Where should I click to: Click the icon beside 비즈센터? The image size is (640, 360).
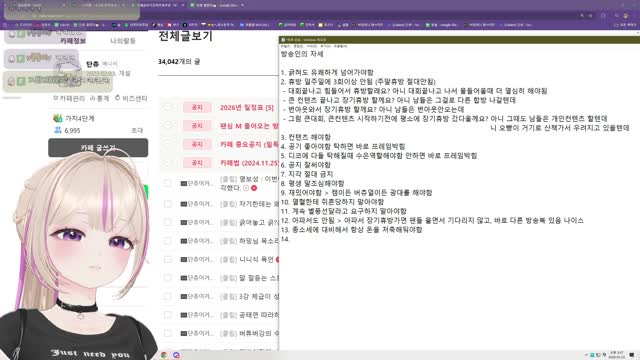118,98
